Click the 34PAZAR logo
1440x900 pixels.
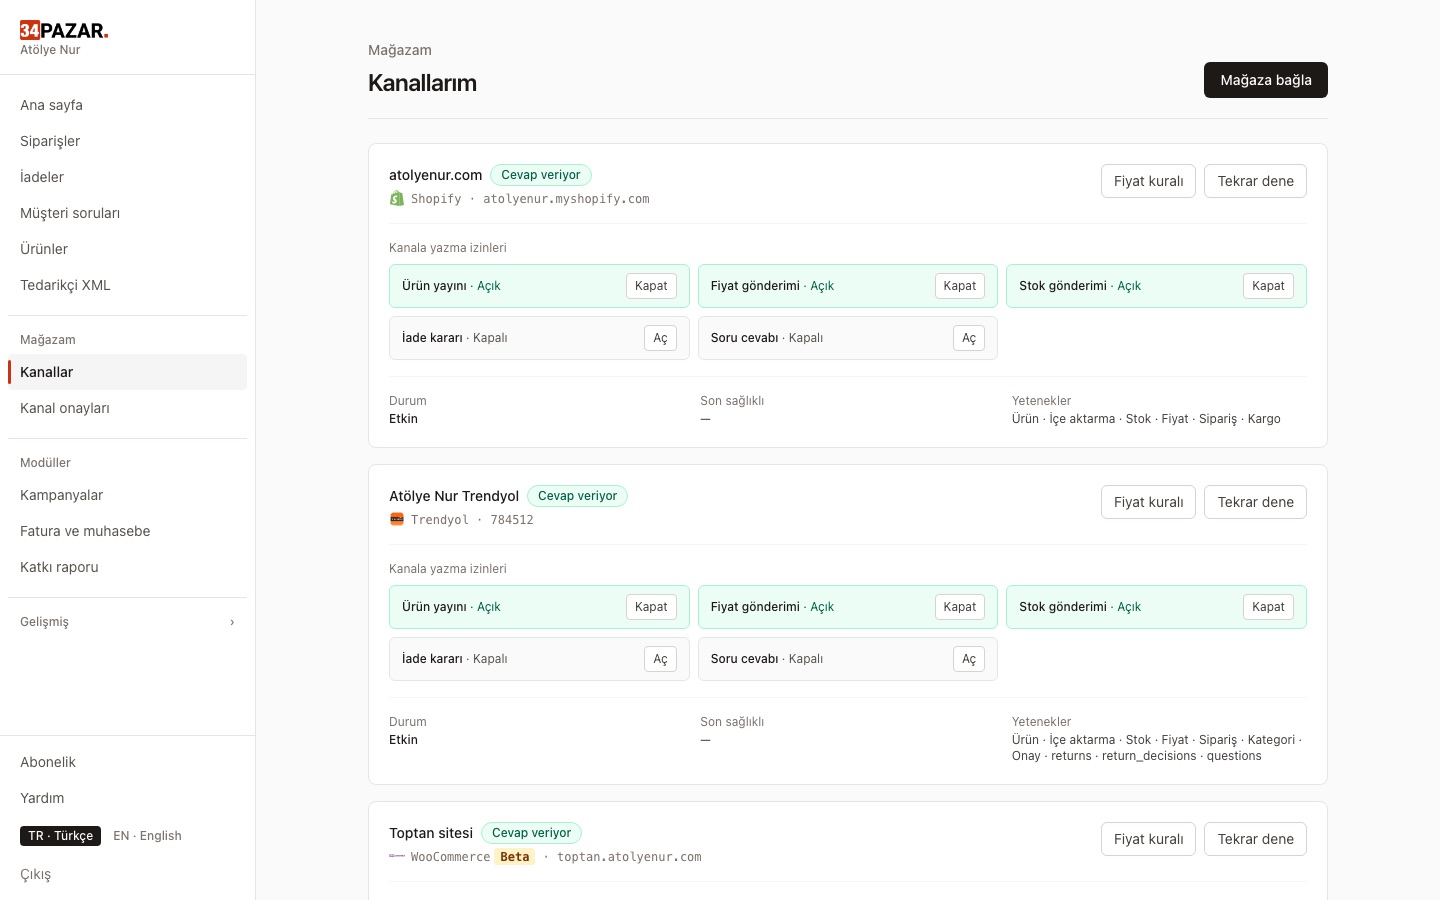pyautogui.click(x=64, y=30)
